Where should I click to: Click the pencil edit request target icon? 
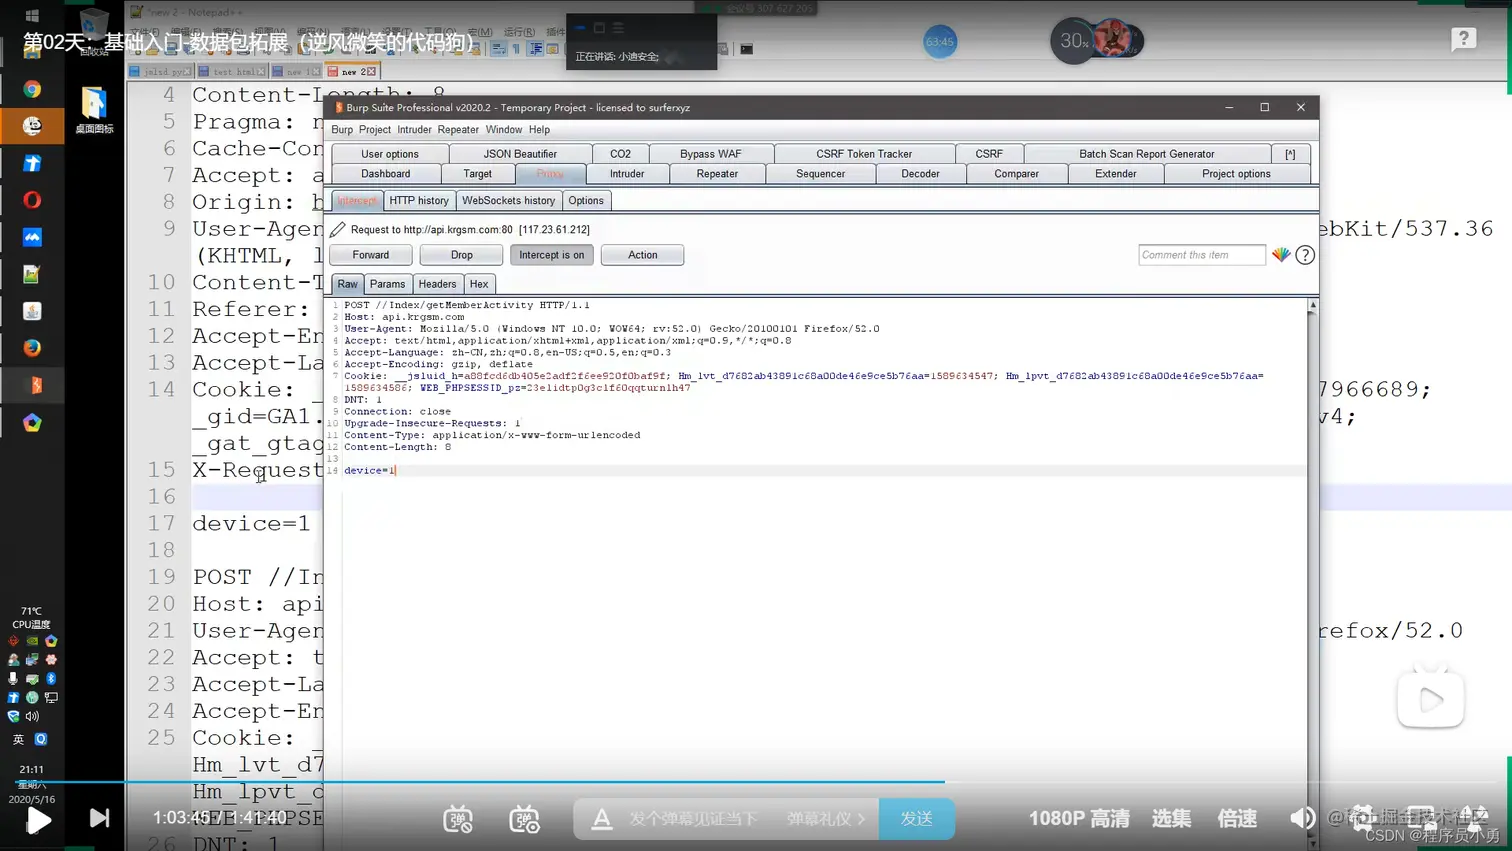pos(338,230)
